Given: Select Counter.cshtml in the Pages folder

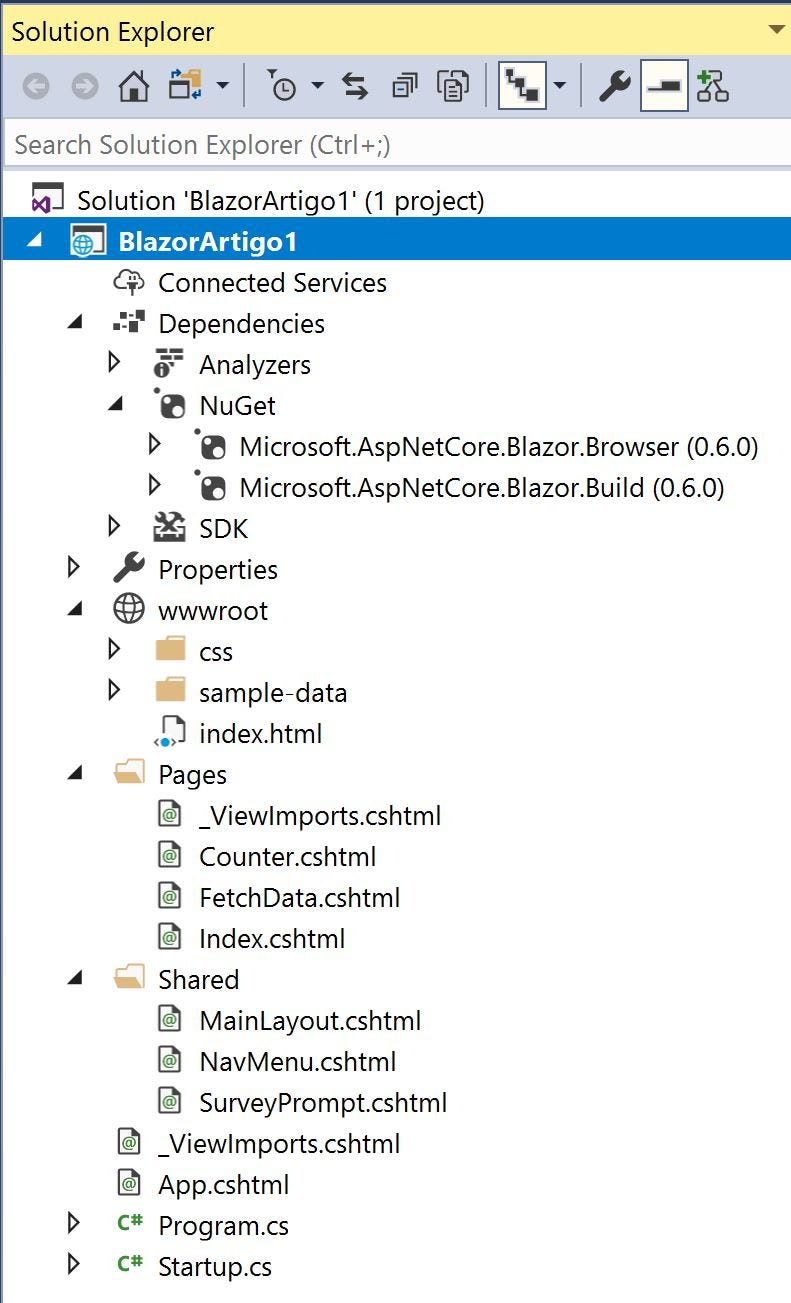Looking at the screenshot, I should (x=288, y=856).
